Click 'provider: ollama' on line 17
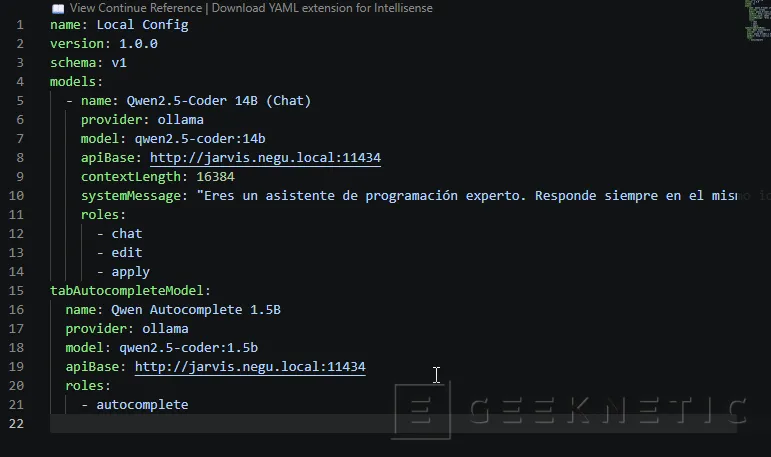Screen dimensions: 771x457 tap(127, 329)
